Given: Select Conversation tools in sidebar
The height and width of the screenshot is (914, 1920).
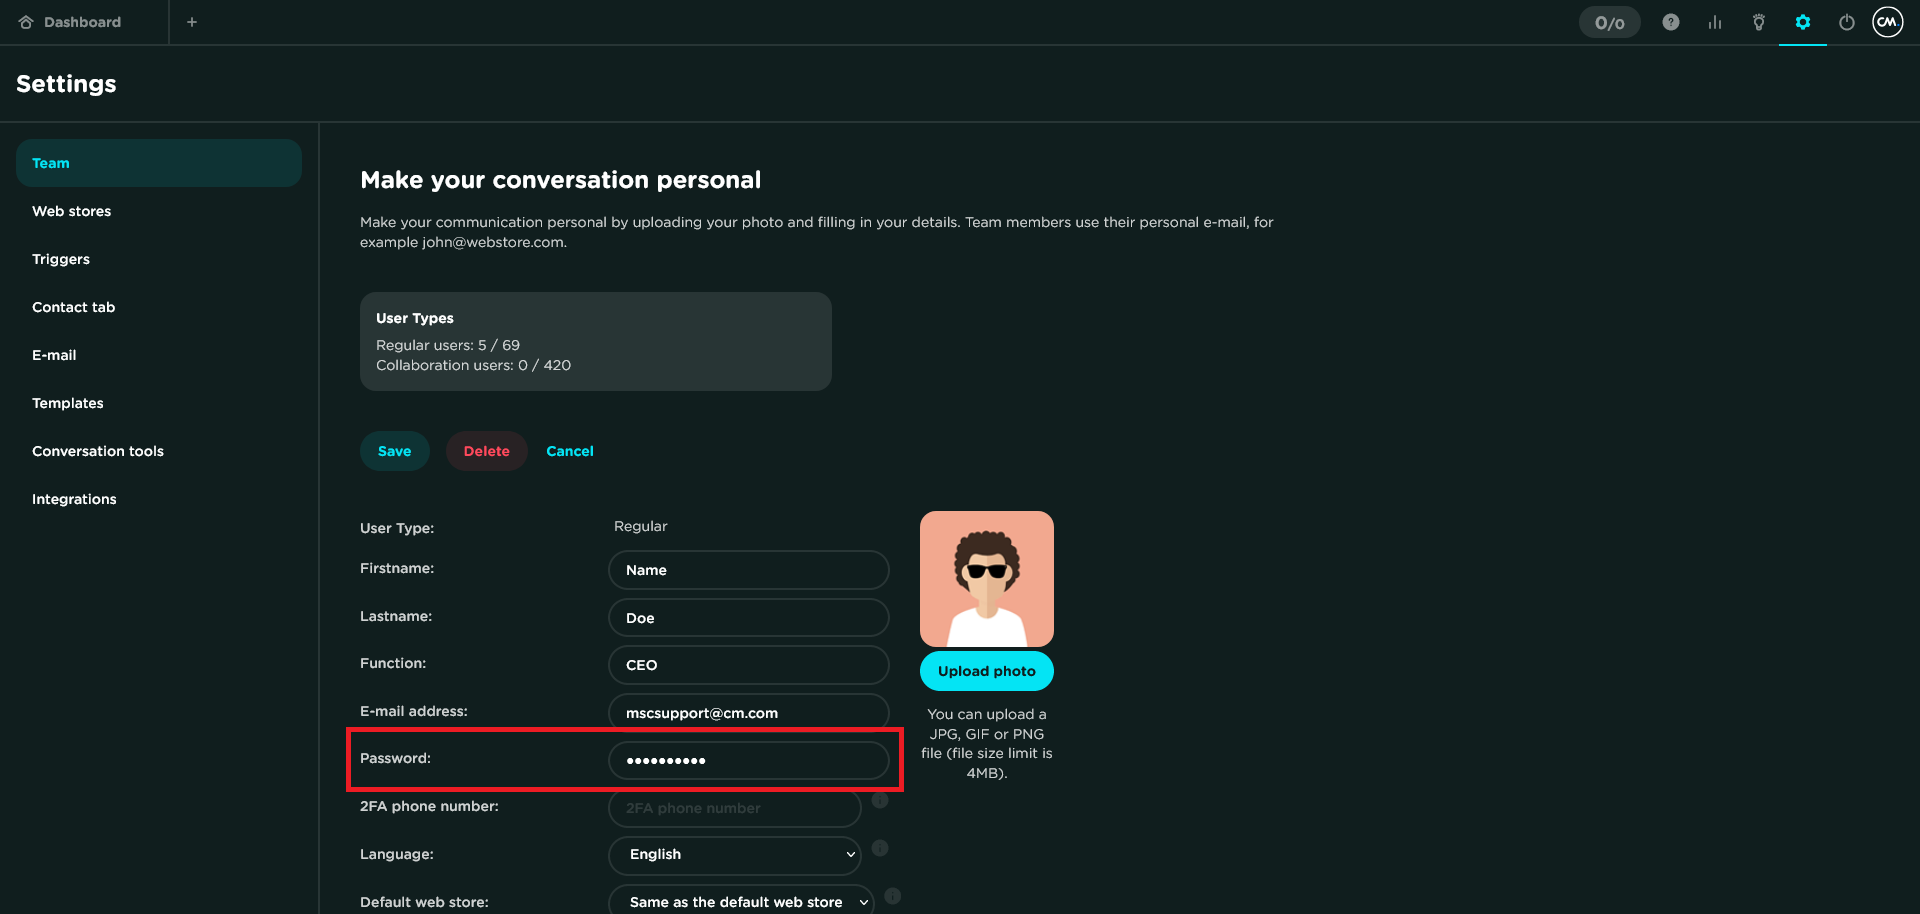Looking at the screenshot, I should pos(98,451).
